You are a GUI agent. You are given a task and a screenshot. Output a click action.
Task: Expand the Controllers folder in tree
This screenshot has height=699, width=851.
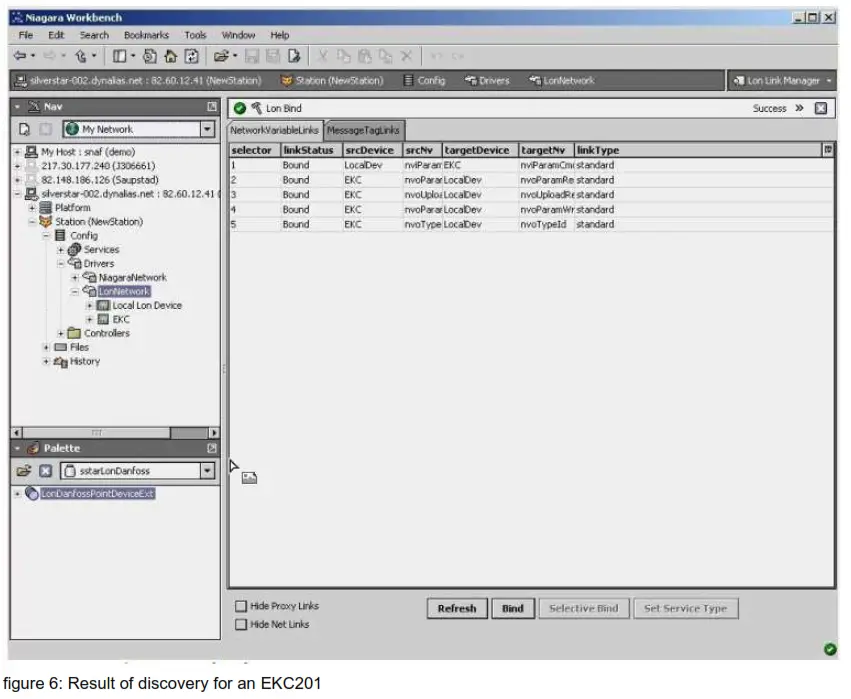[x=62, y=334]
